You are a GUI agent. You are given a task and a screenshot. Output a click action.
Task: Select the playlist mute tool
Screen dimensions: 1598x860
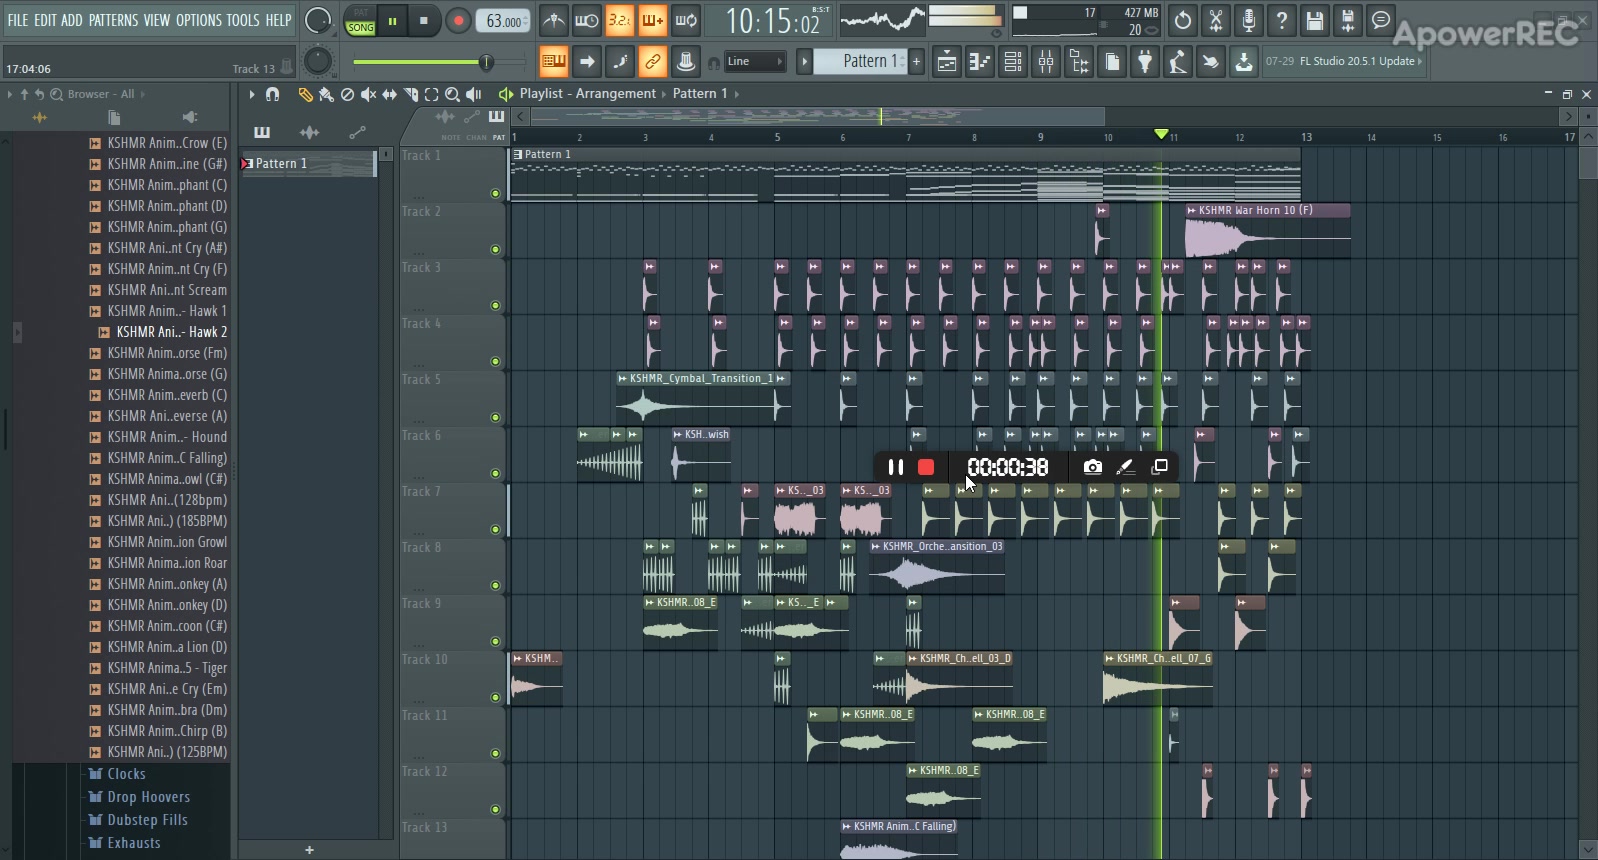[x=368, y=94]
